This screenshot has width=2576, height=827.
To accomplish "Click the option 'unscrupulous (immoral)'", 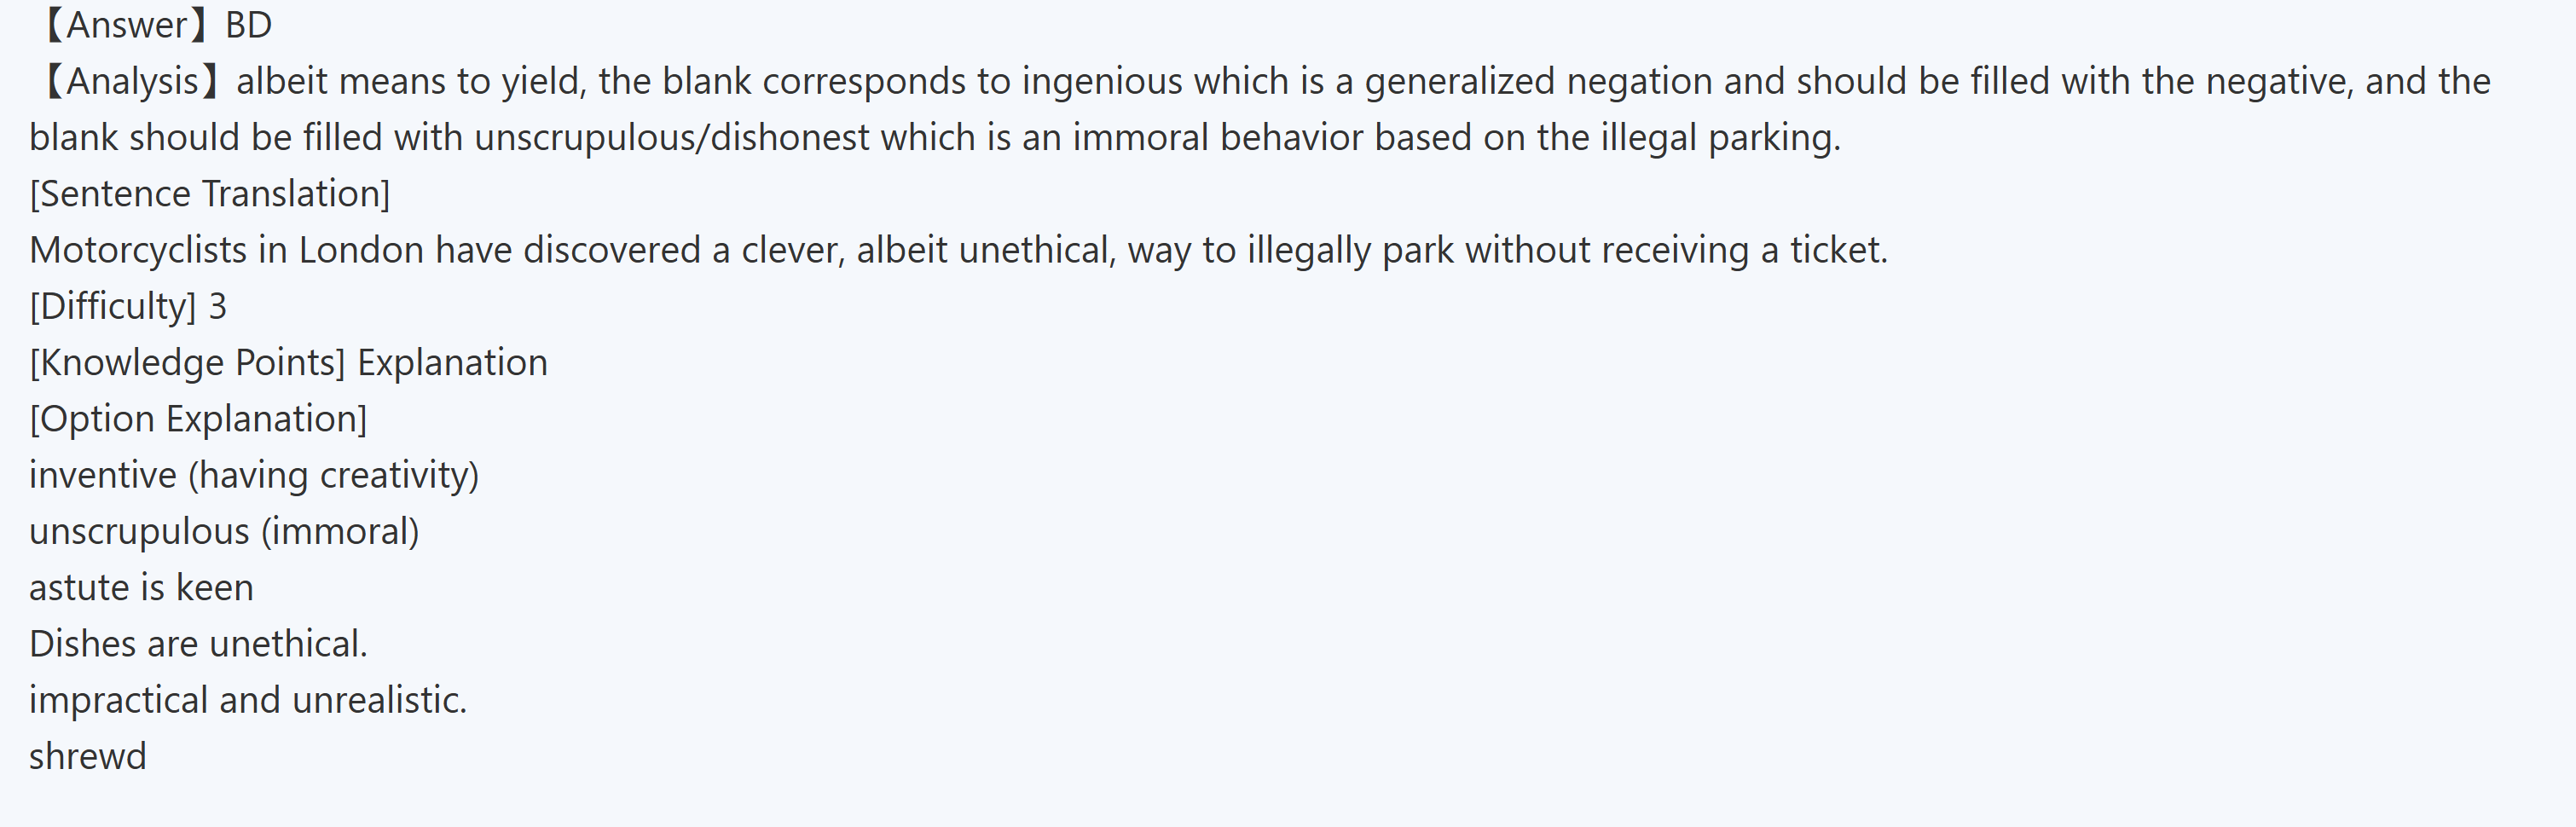I will click(x=224, y=531).
